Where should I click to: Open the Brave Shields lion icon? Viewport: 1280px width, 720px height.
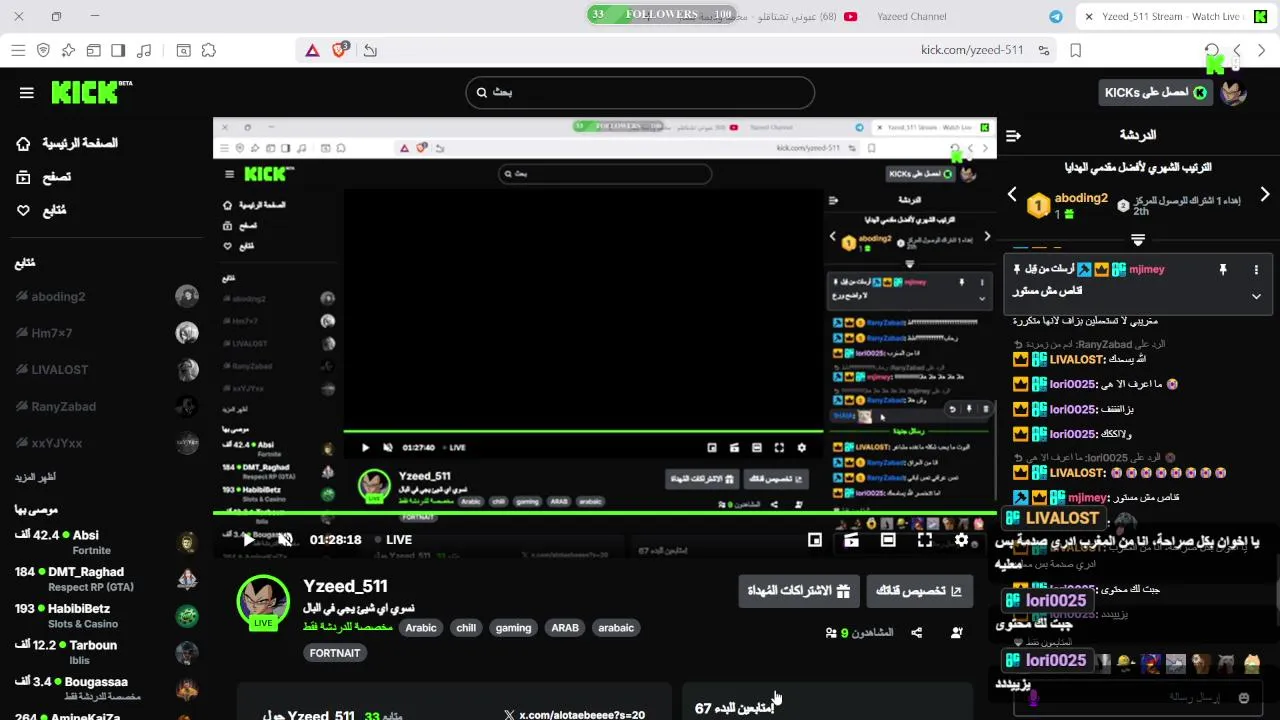coord(340,50)
